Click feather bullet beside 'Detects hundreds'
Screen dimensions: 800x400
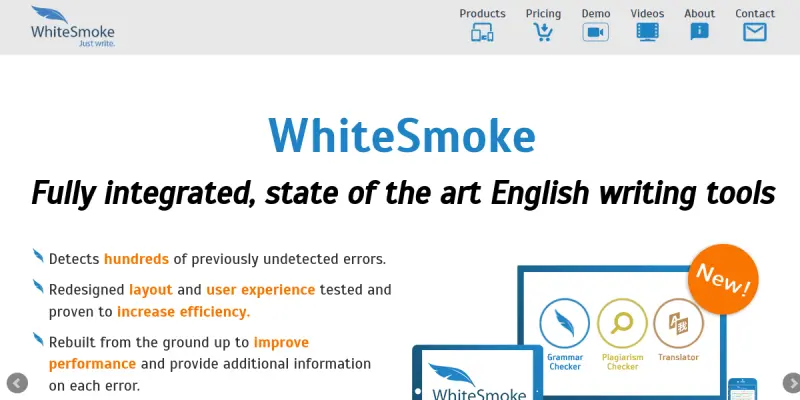(x=38, y=256)
